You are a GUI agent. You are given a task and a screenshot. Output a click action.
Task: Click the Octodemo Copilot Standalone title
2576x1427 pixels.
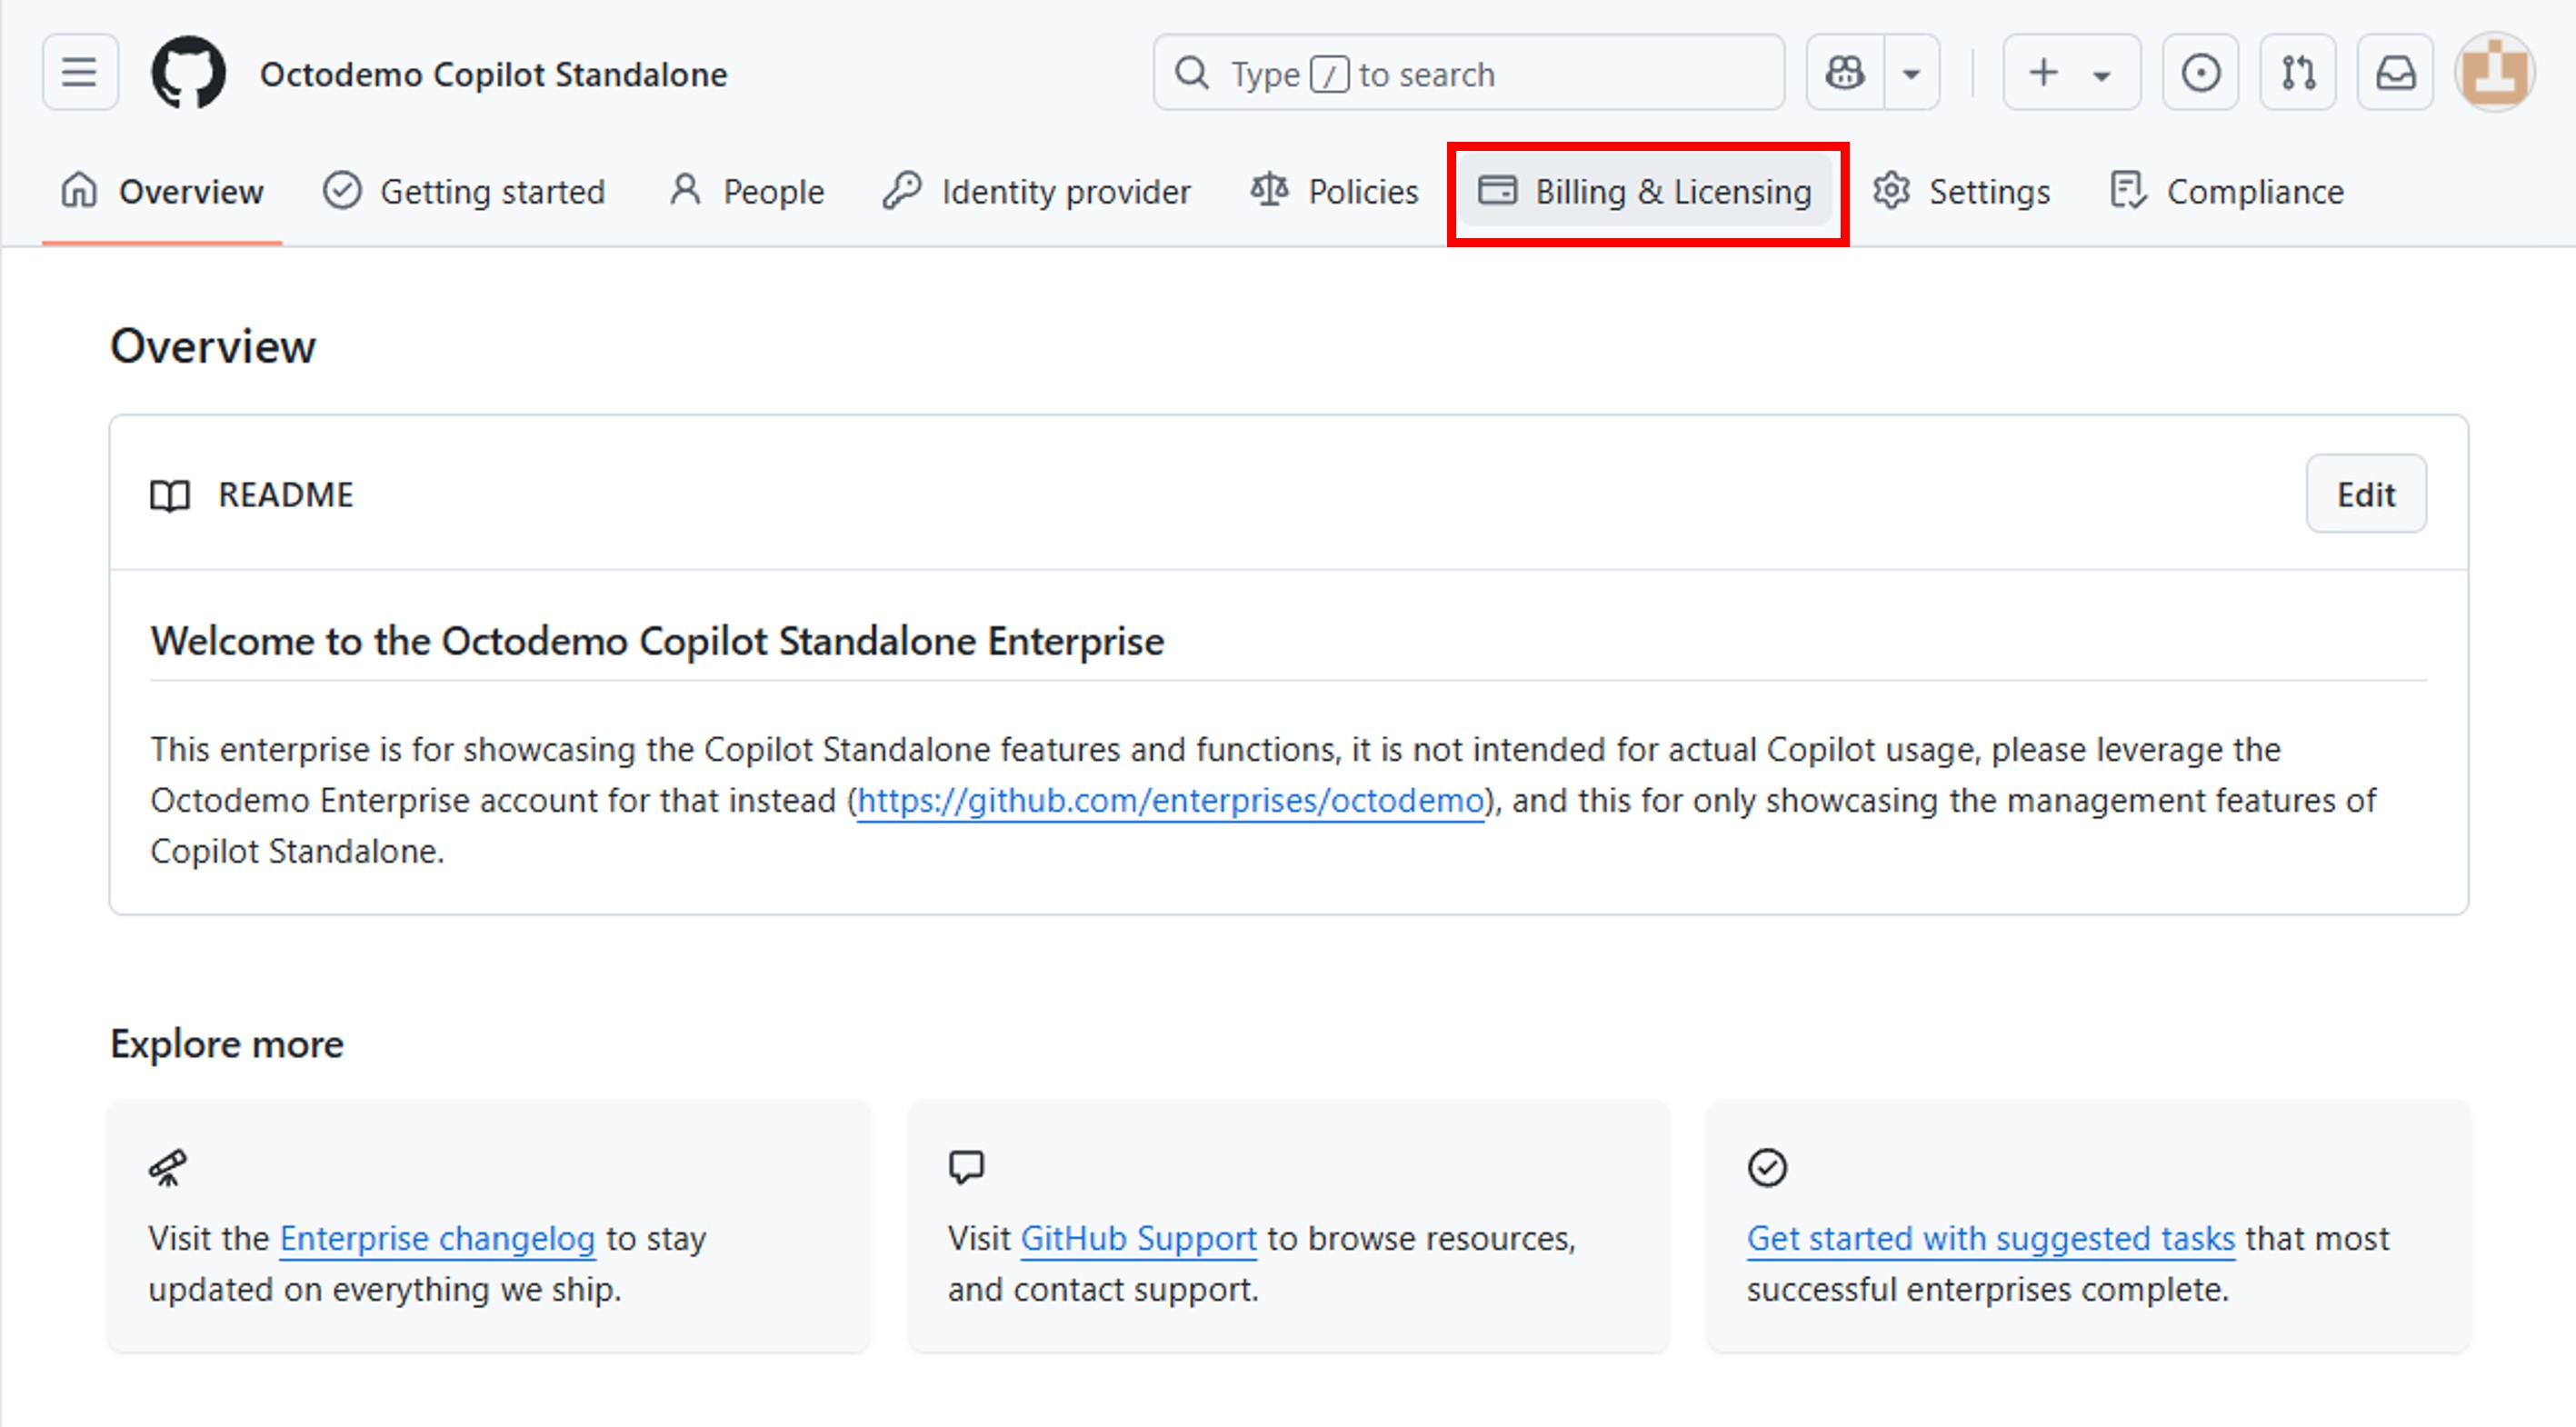(494, 75)
